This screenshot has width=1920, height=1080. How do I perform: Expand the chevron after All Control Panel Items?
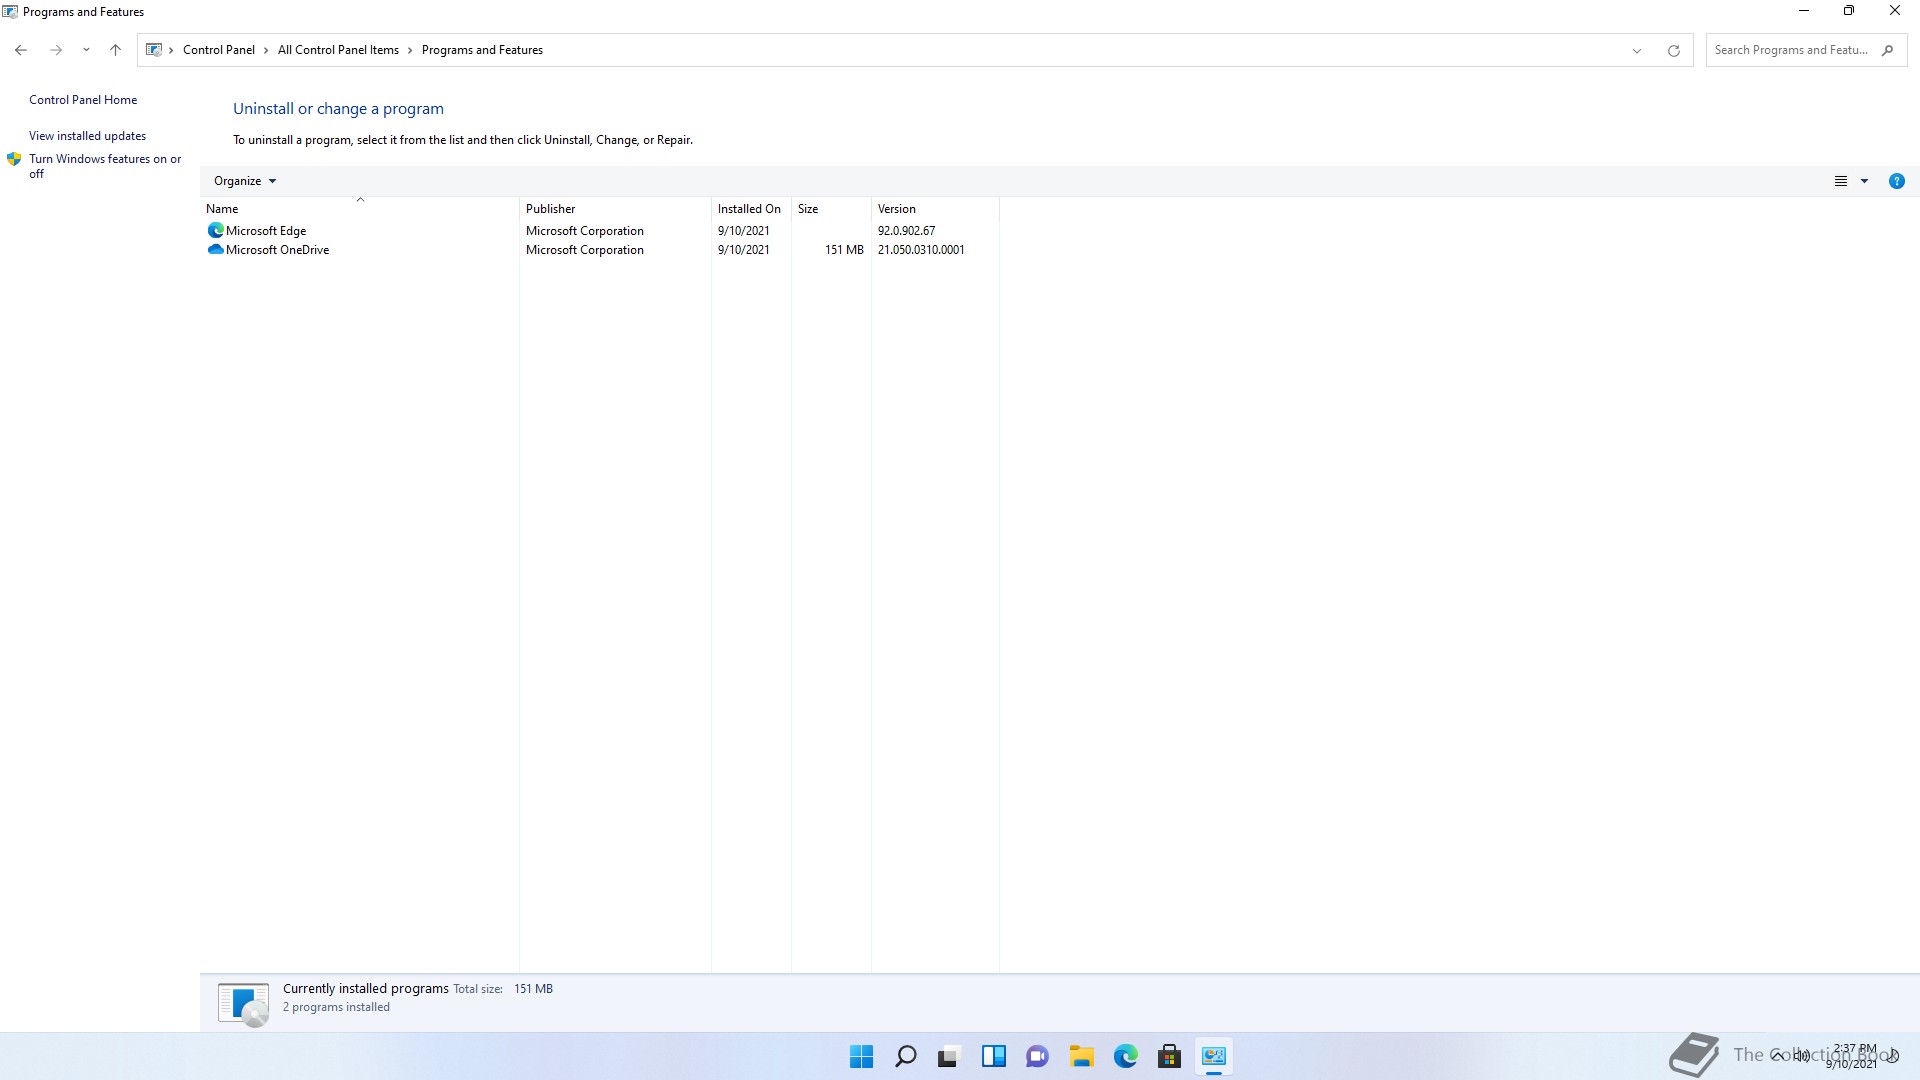(410, 50)
